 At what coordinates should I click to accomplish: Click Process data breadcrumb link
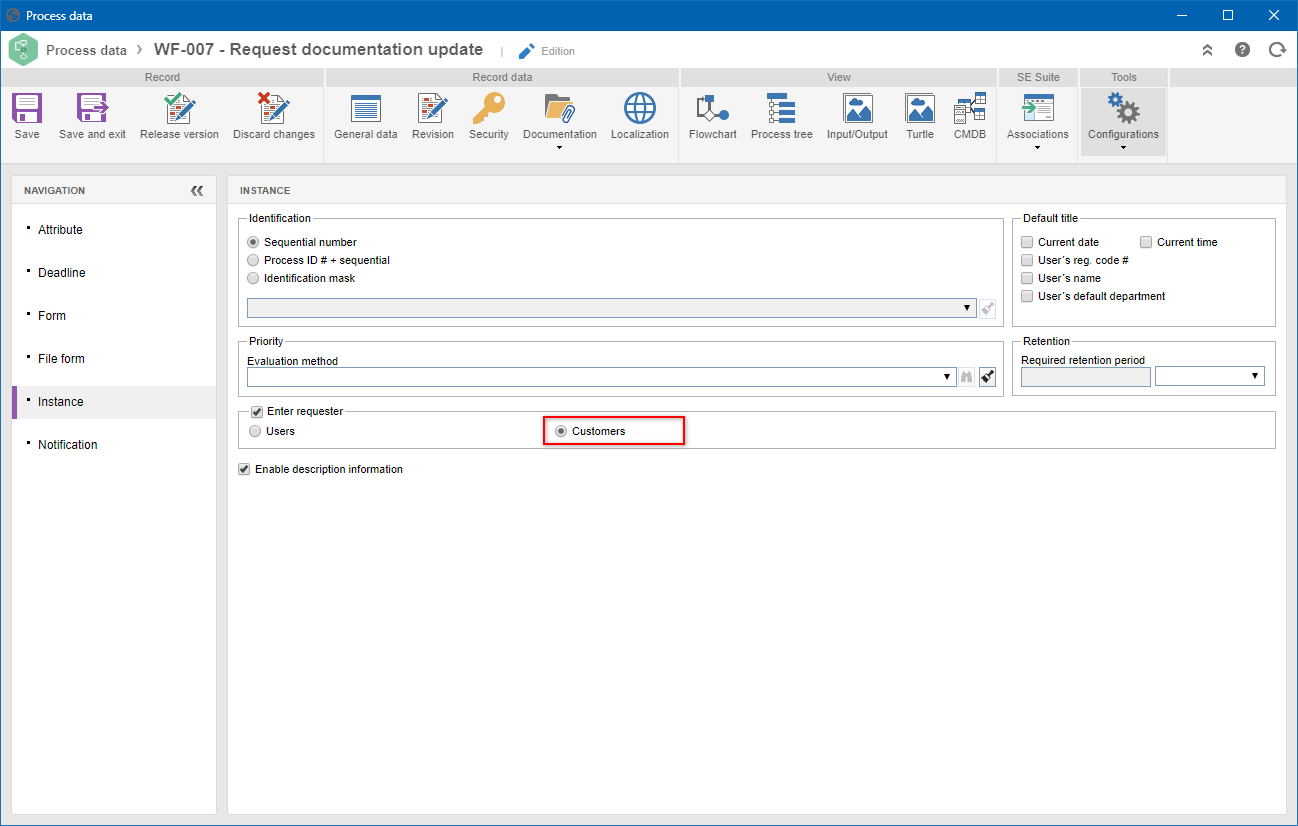tap(86, 50)
